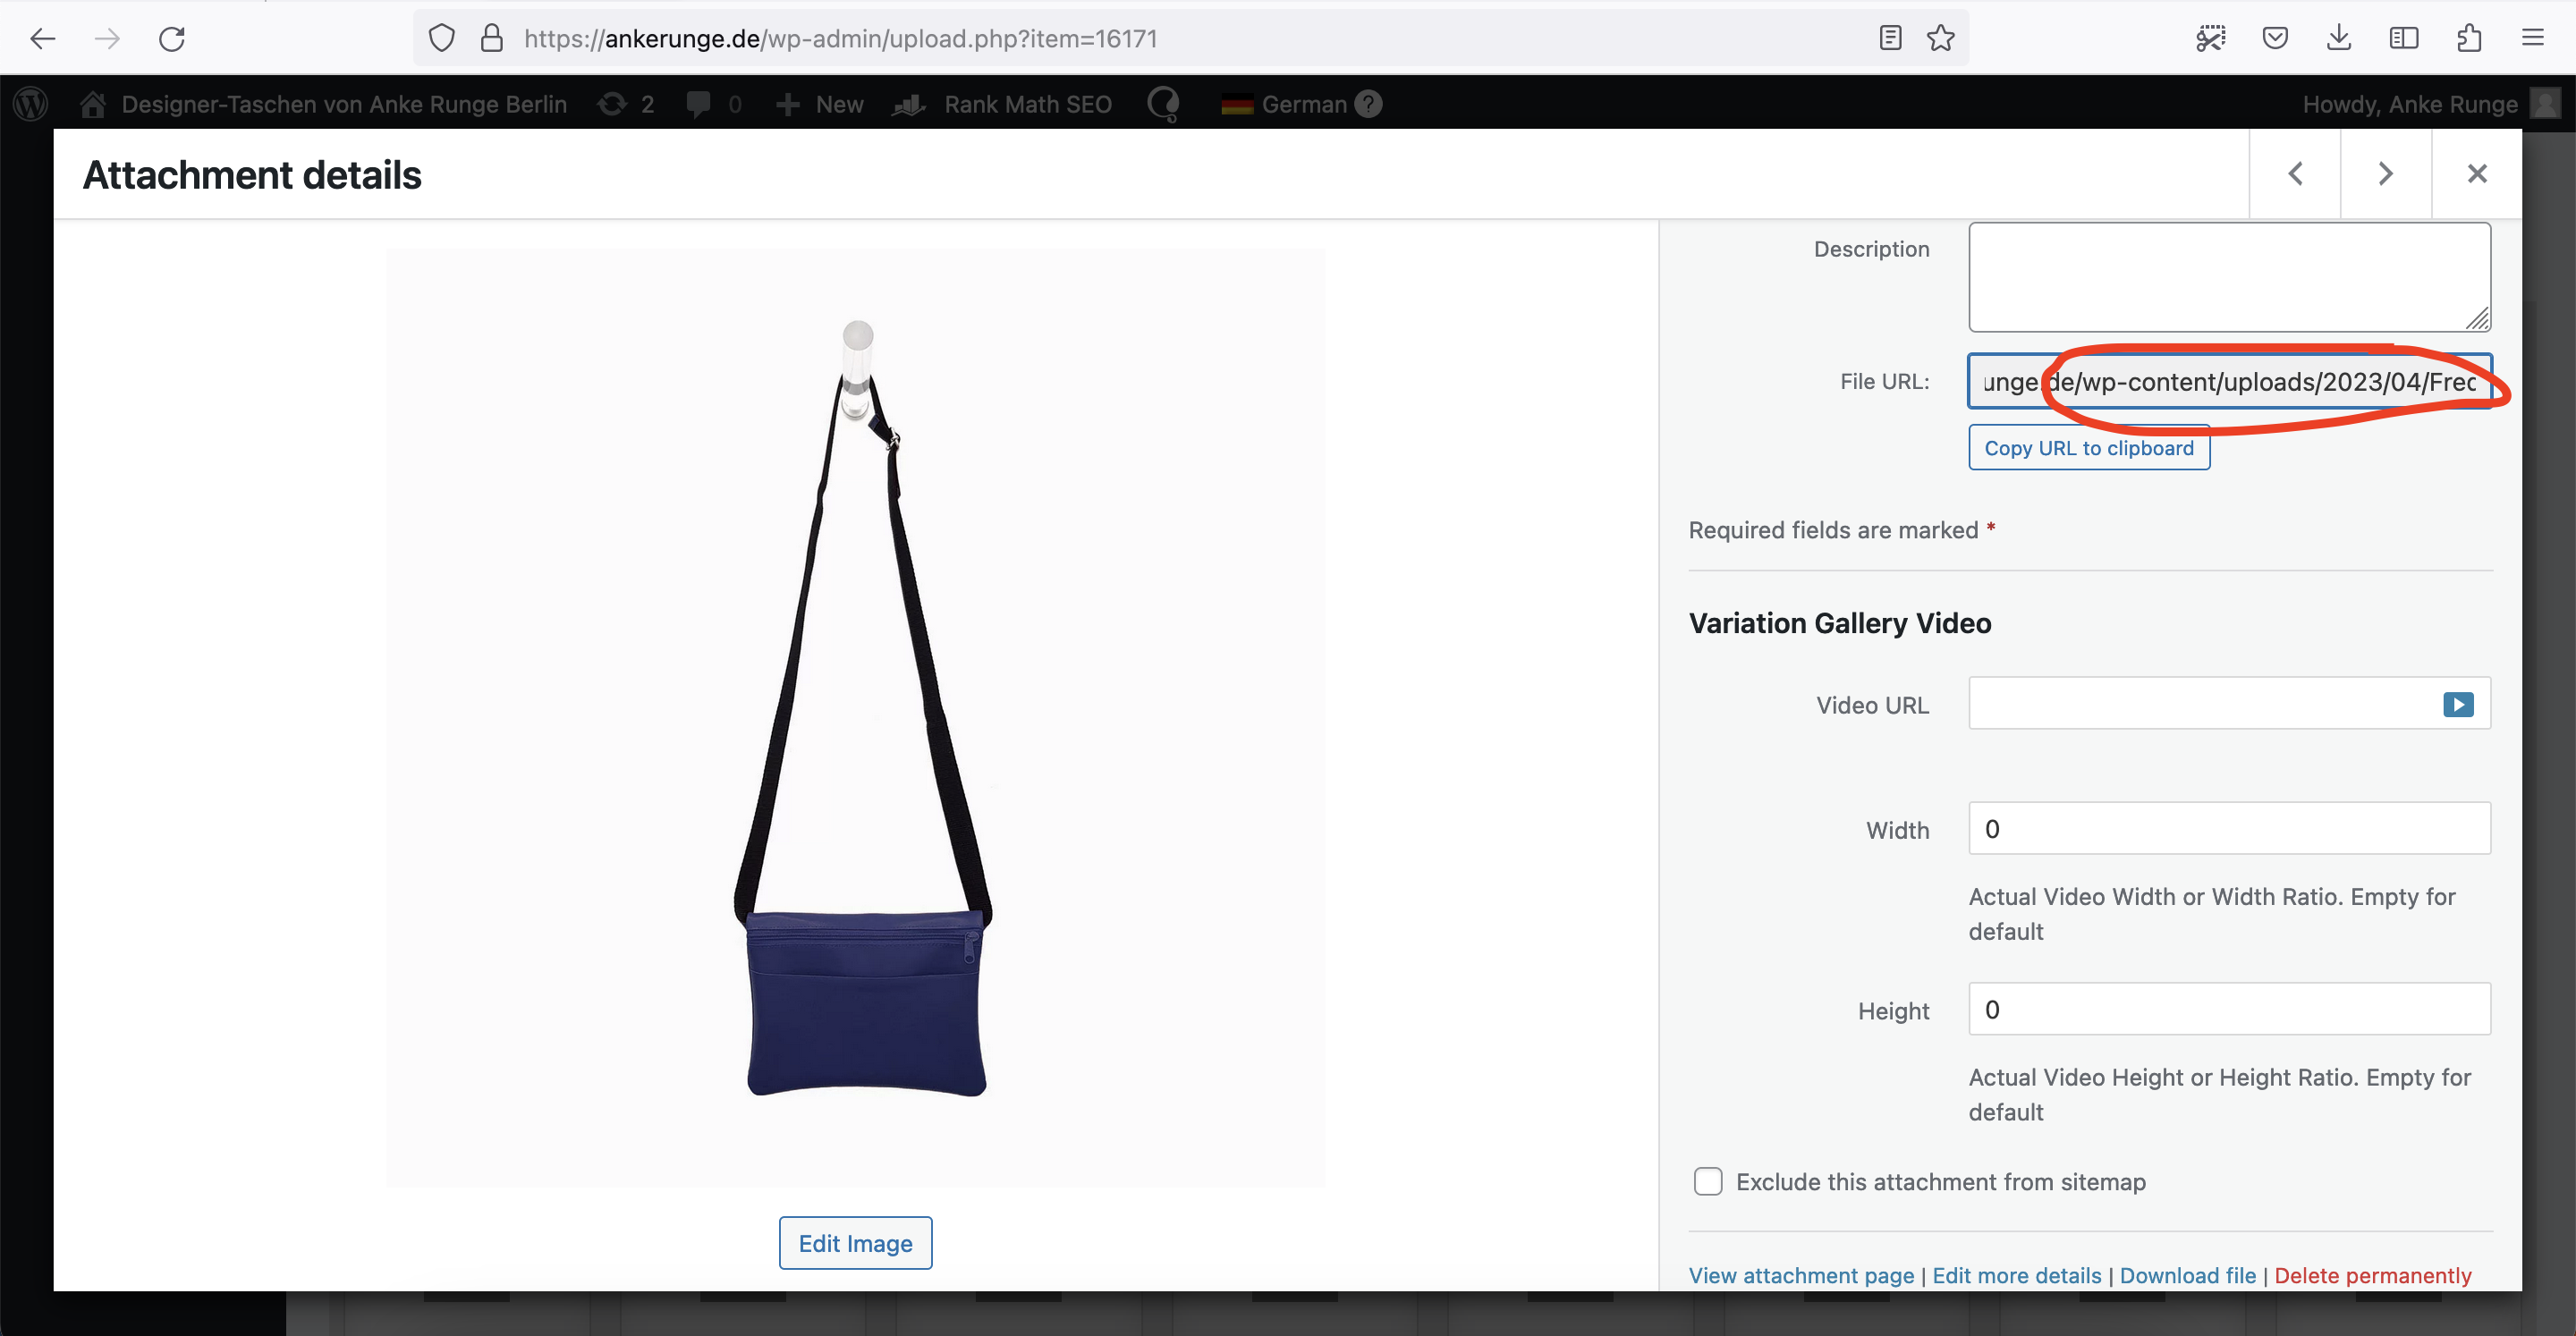Open the extensions puzzle icon

tap(2468, 38)
